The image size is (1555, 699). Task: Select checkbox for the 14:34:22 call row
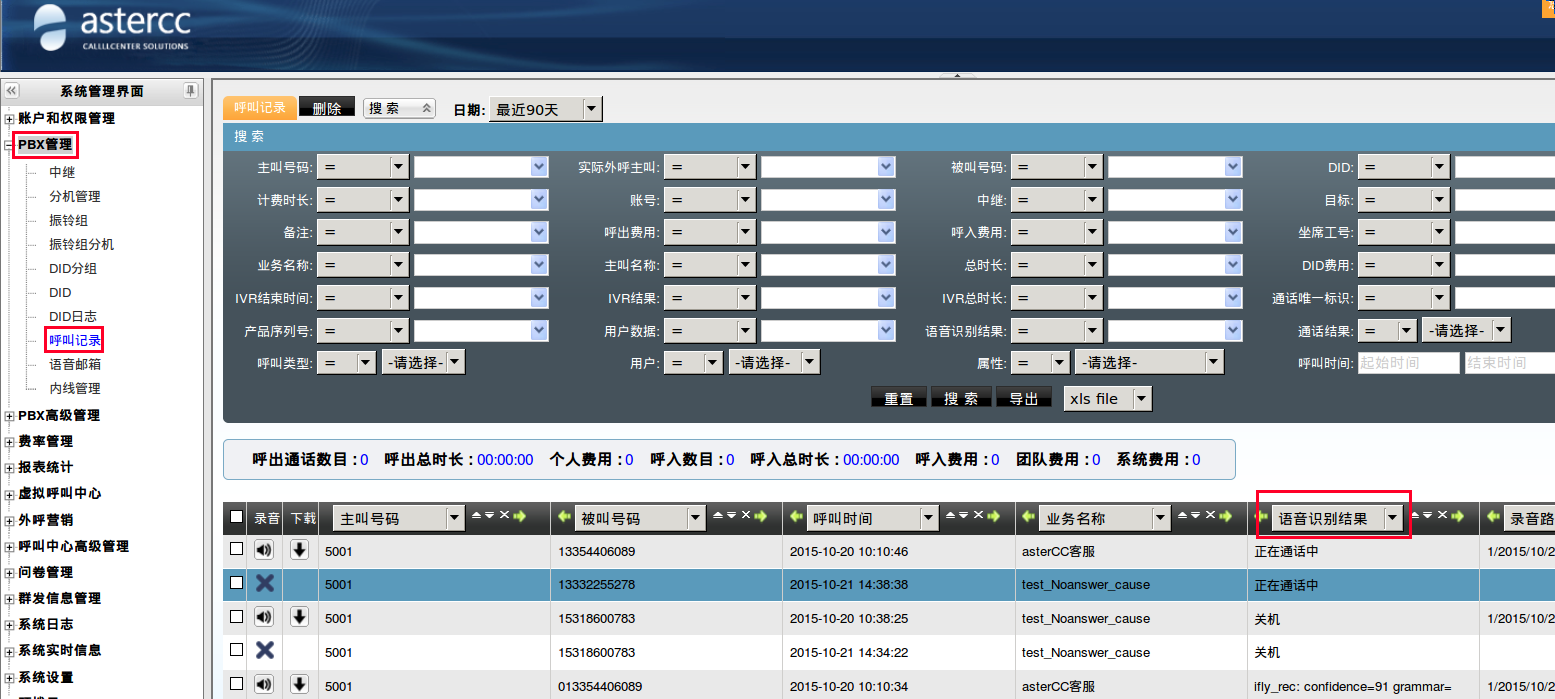click(x=236, y=650)
